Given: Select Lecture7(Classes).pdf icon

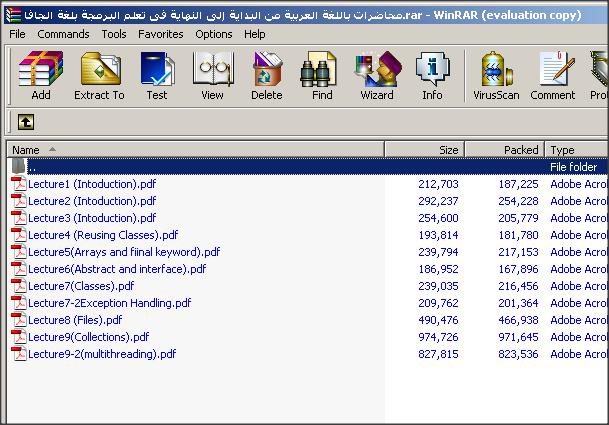Looking at the screenshot, I should [x=19, y=286].
